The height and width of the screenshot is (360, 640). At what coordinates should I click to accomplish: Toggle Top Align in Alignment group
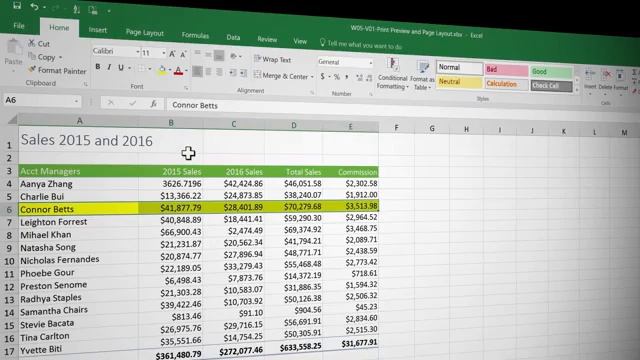tap(198, 53)
